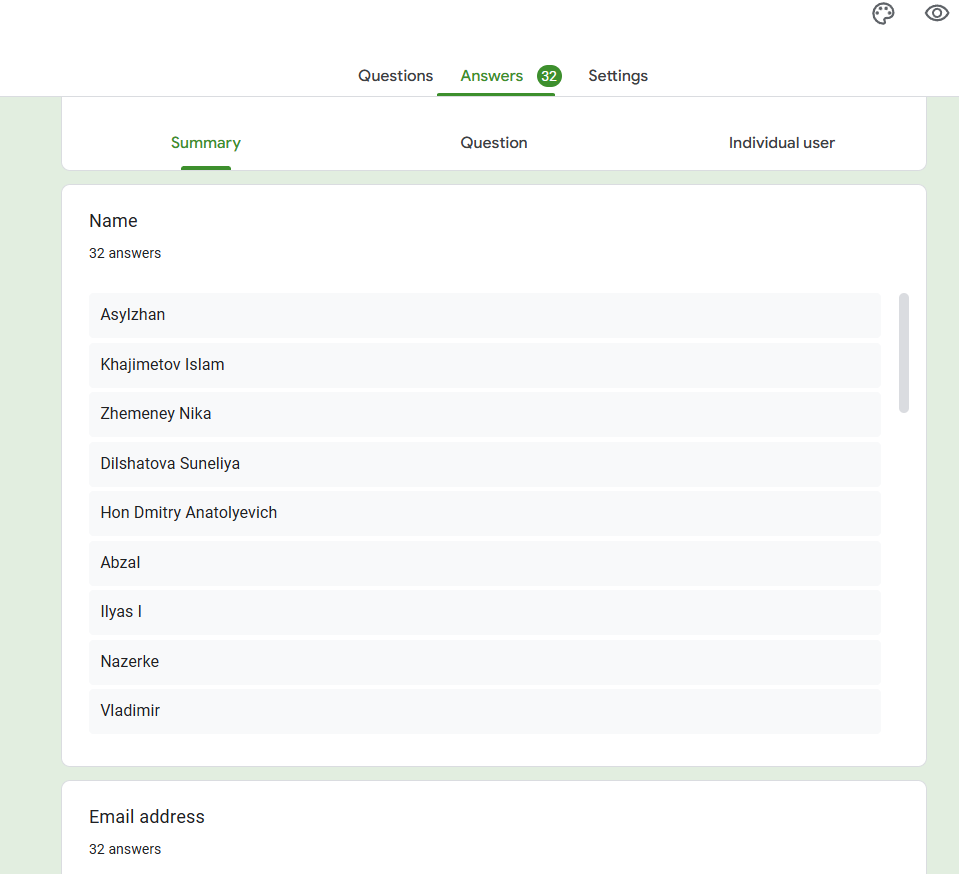Click the Nazerke answer row
Viewport: 959px width, 874px height.
(484, 662)
